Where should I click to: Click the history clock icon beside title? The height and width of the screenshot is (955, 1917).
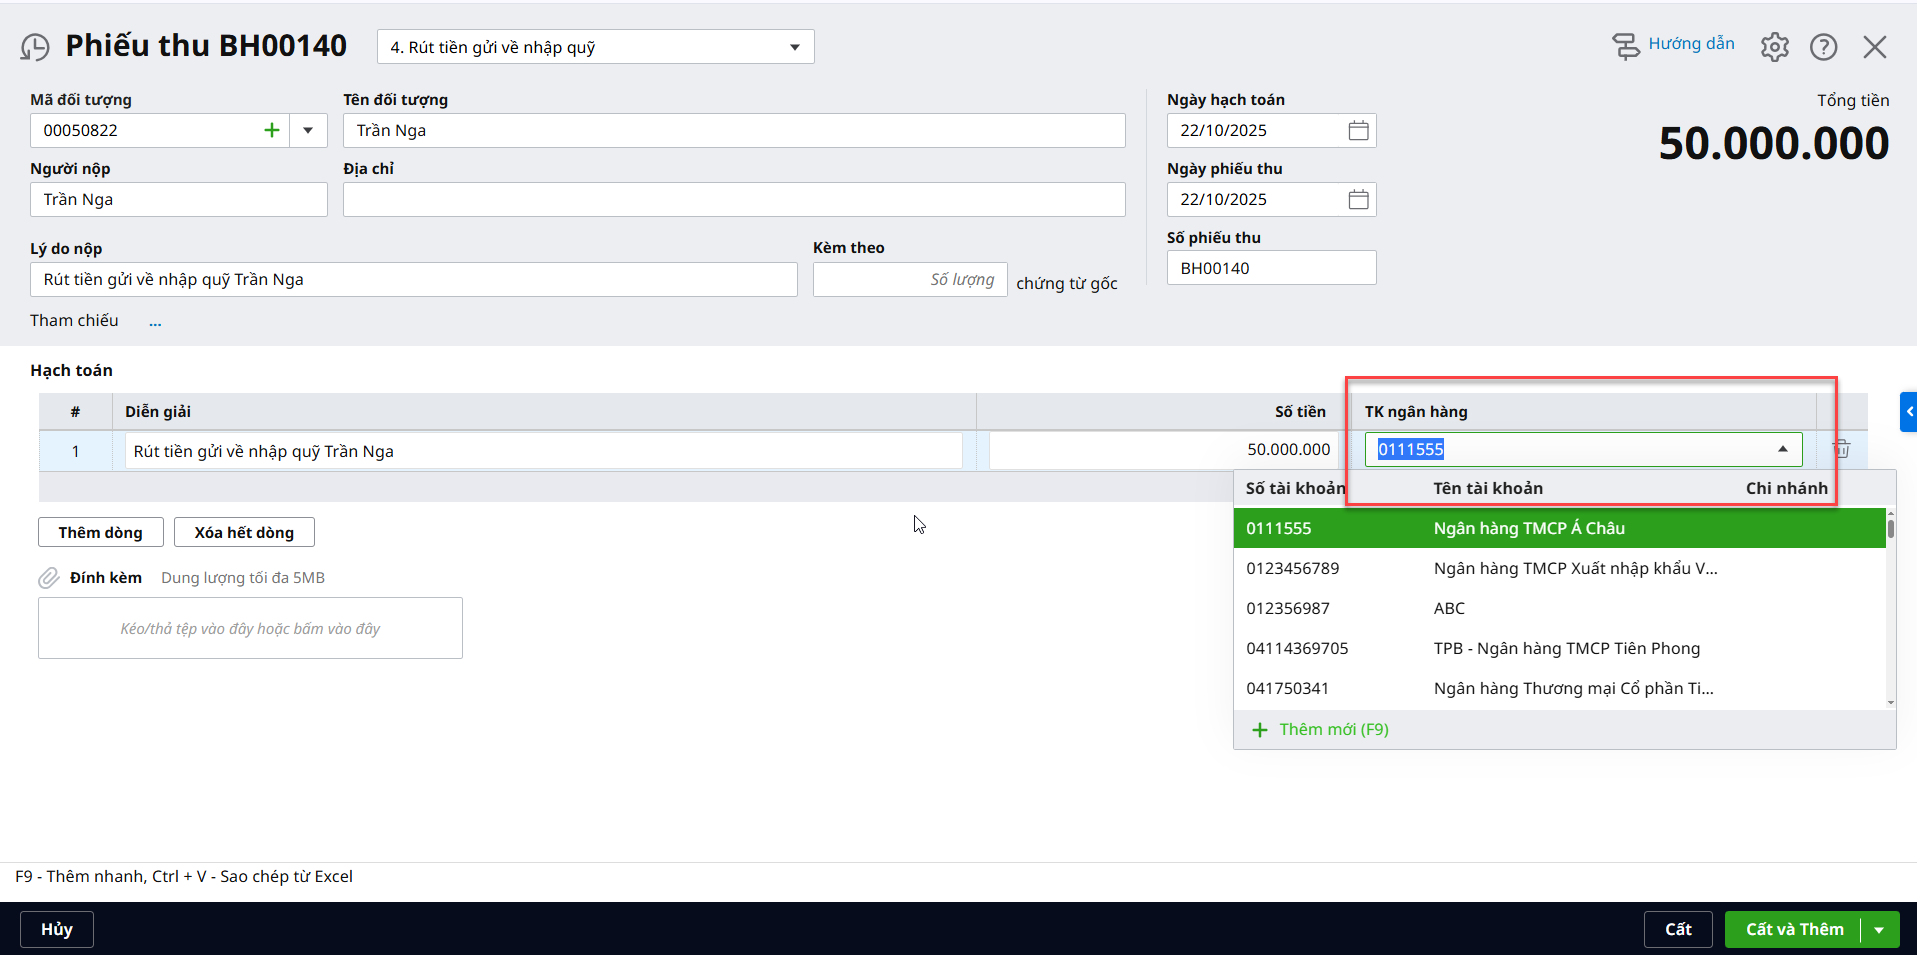35,47
